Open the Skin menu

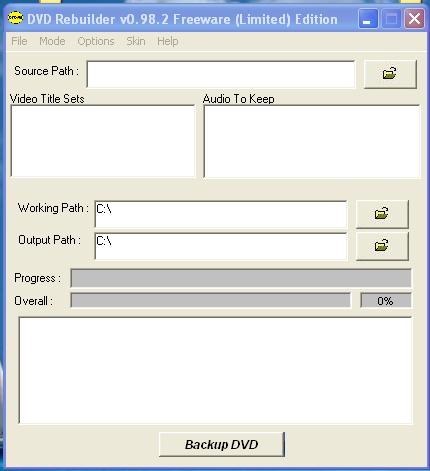(x=136, y=41)
